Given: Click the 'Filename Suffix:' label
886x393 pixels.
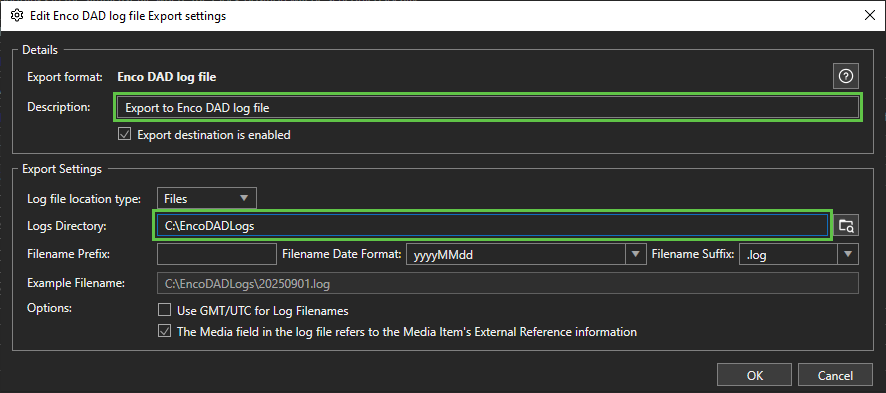Looking at the screenshot, I should click(x=693, y=254).
